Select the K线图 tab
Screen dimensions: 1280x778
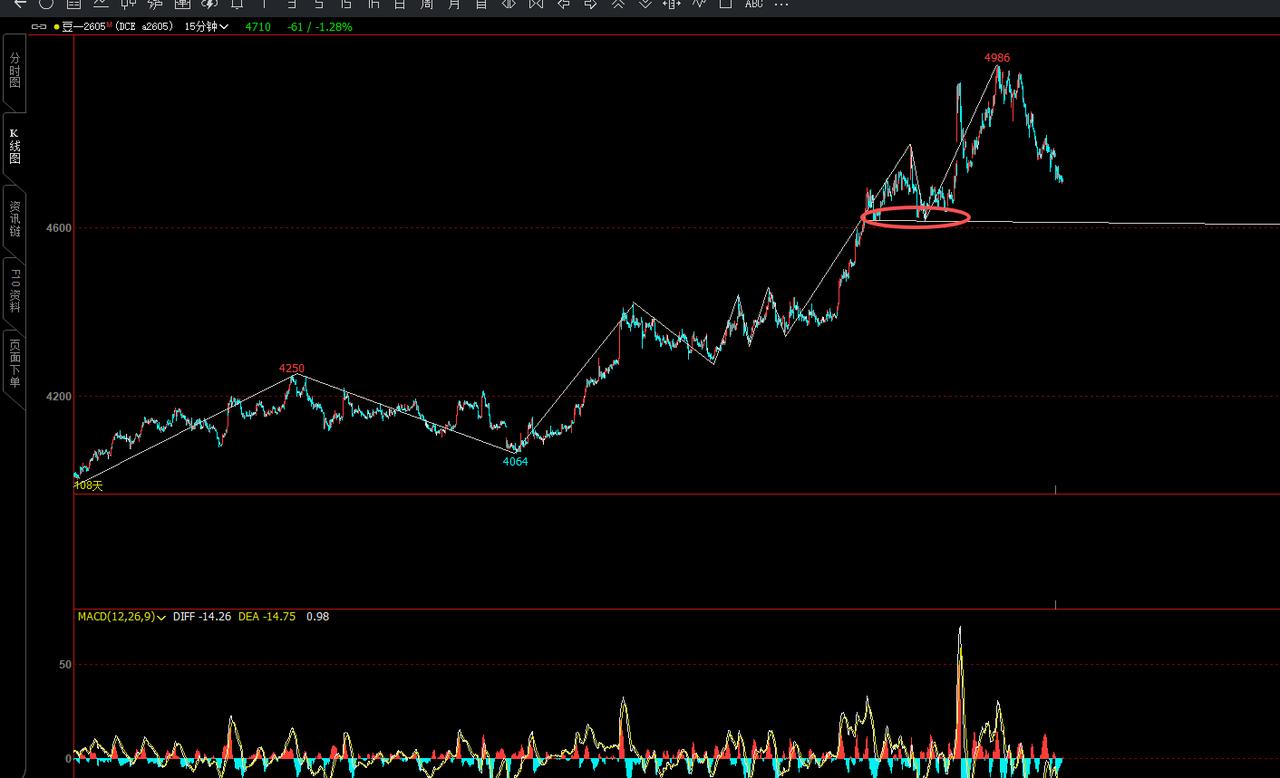[14, 146]
